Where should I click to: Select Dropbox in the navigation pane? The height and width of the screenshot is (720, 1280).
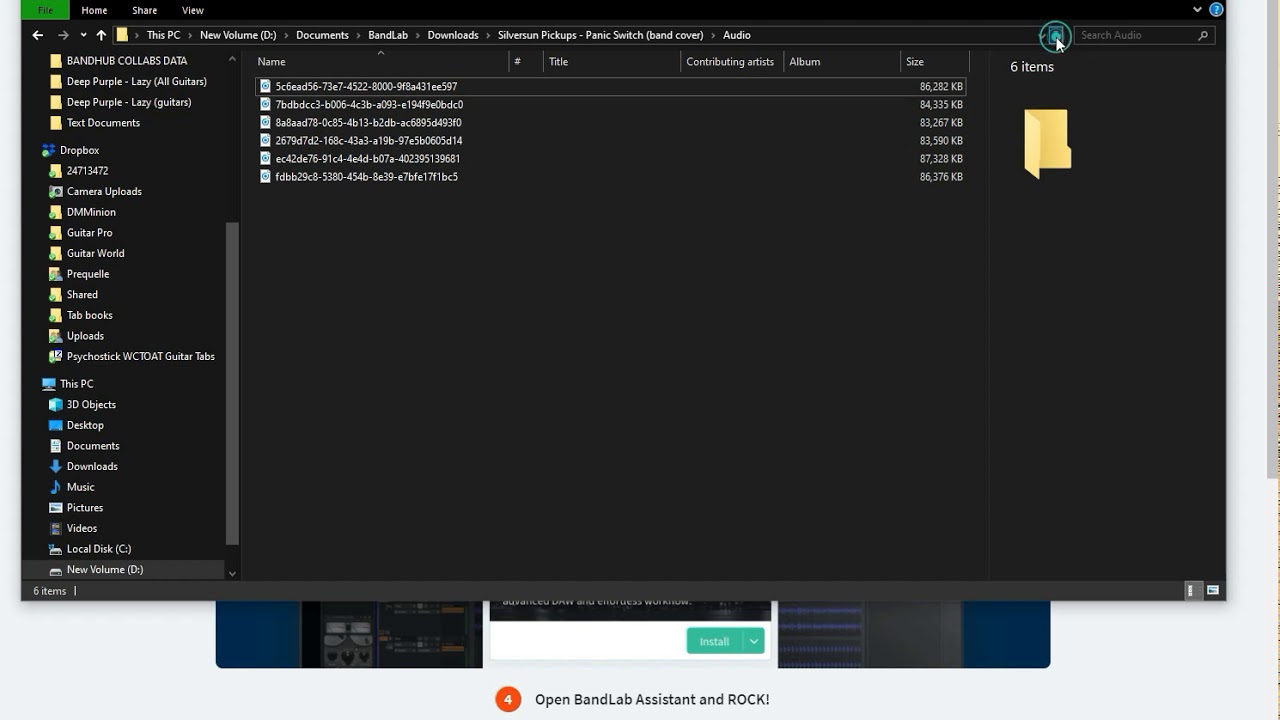(79, 150)
